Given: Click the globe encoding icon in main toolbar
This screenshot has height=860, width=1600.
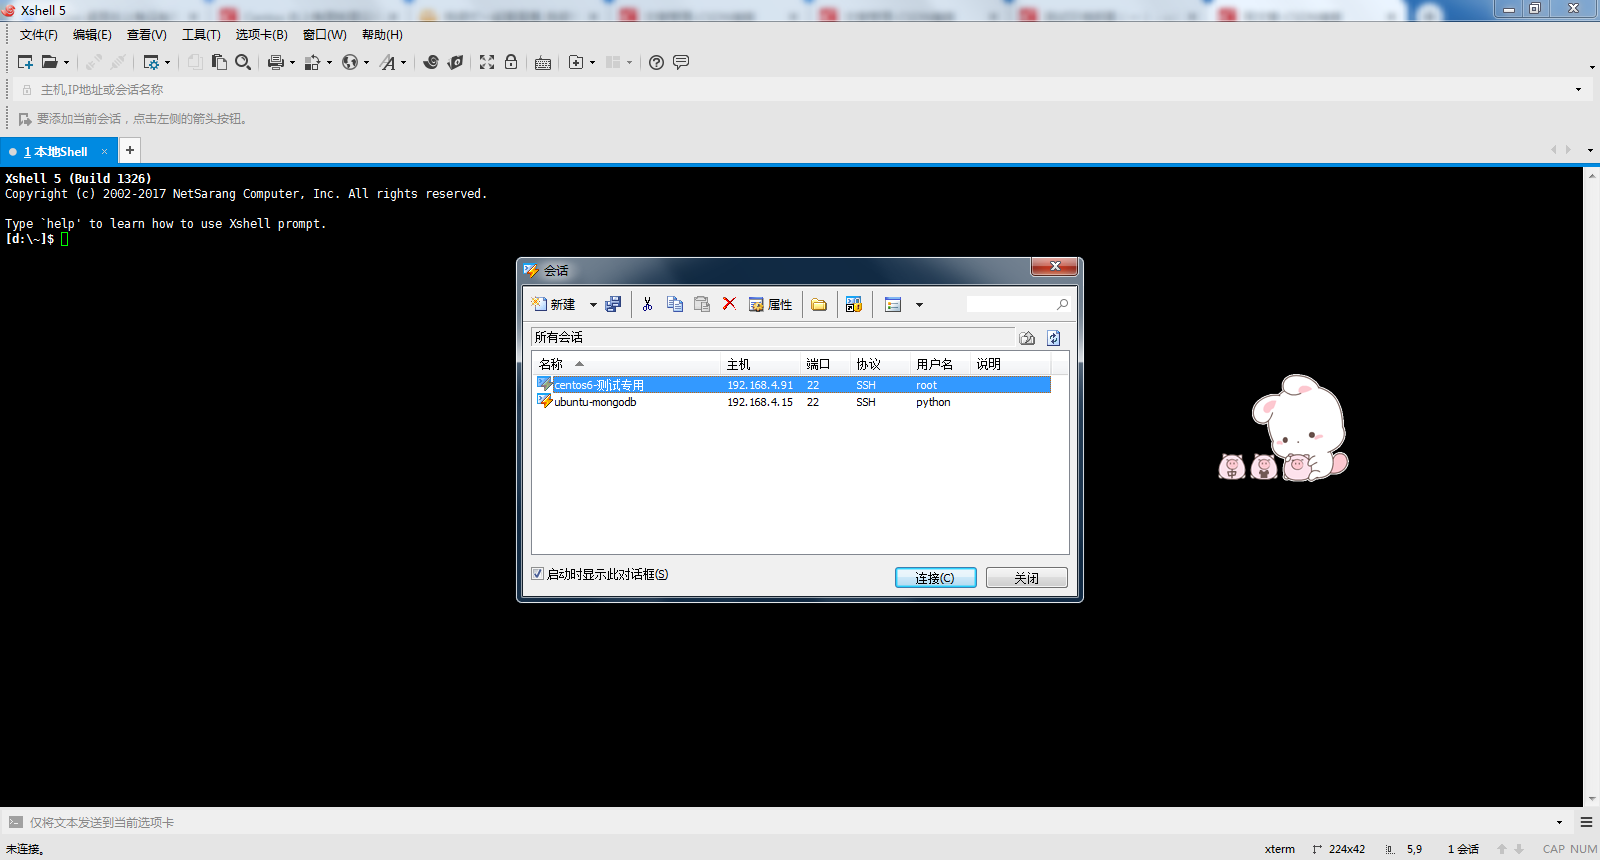Looking at the screenshot, I should point(349,62).
